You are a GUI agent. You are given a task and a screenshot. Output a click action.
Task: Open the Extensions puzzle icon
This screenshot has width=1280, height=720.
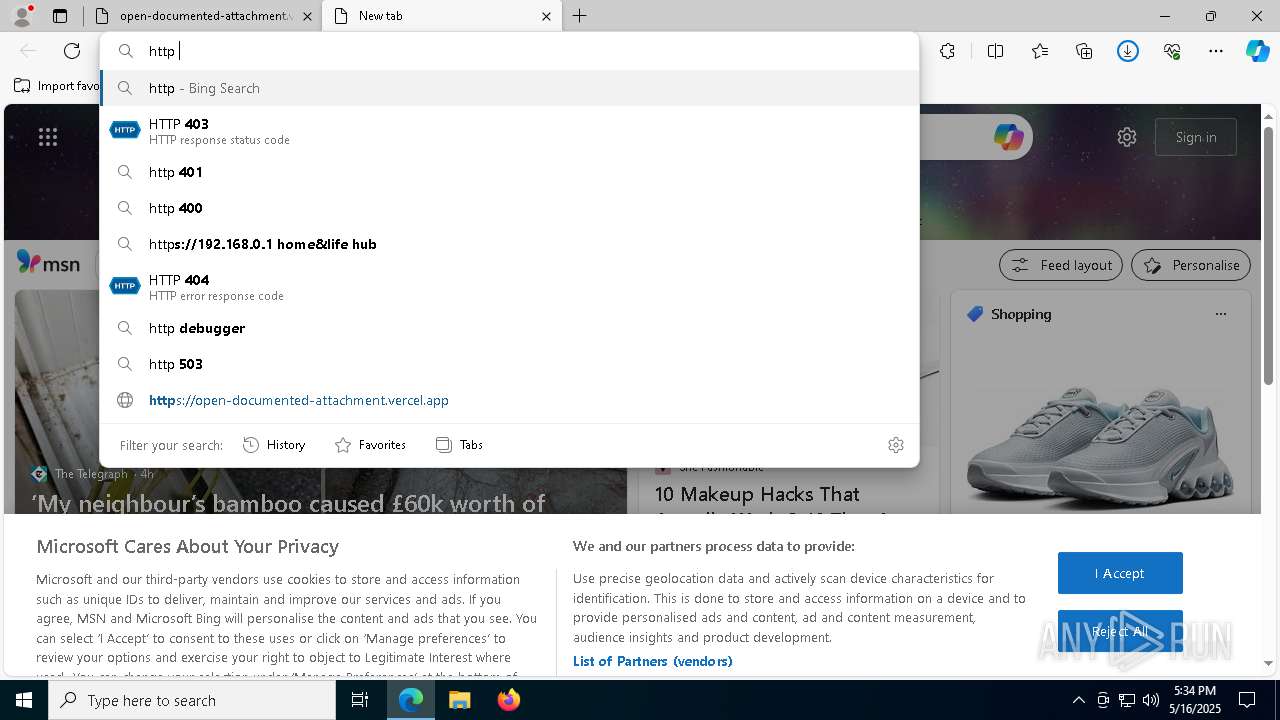(947, 51)
